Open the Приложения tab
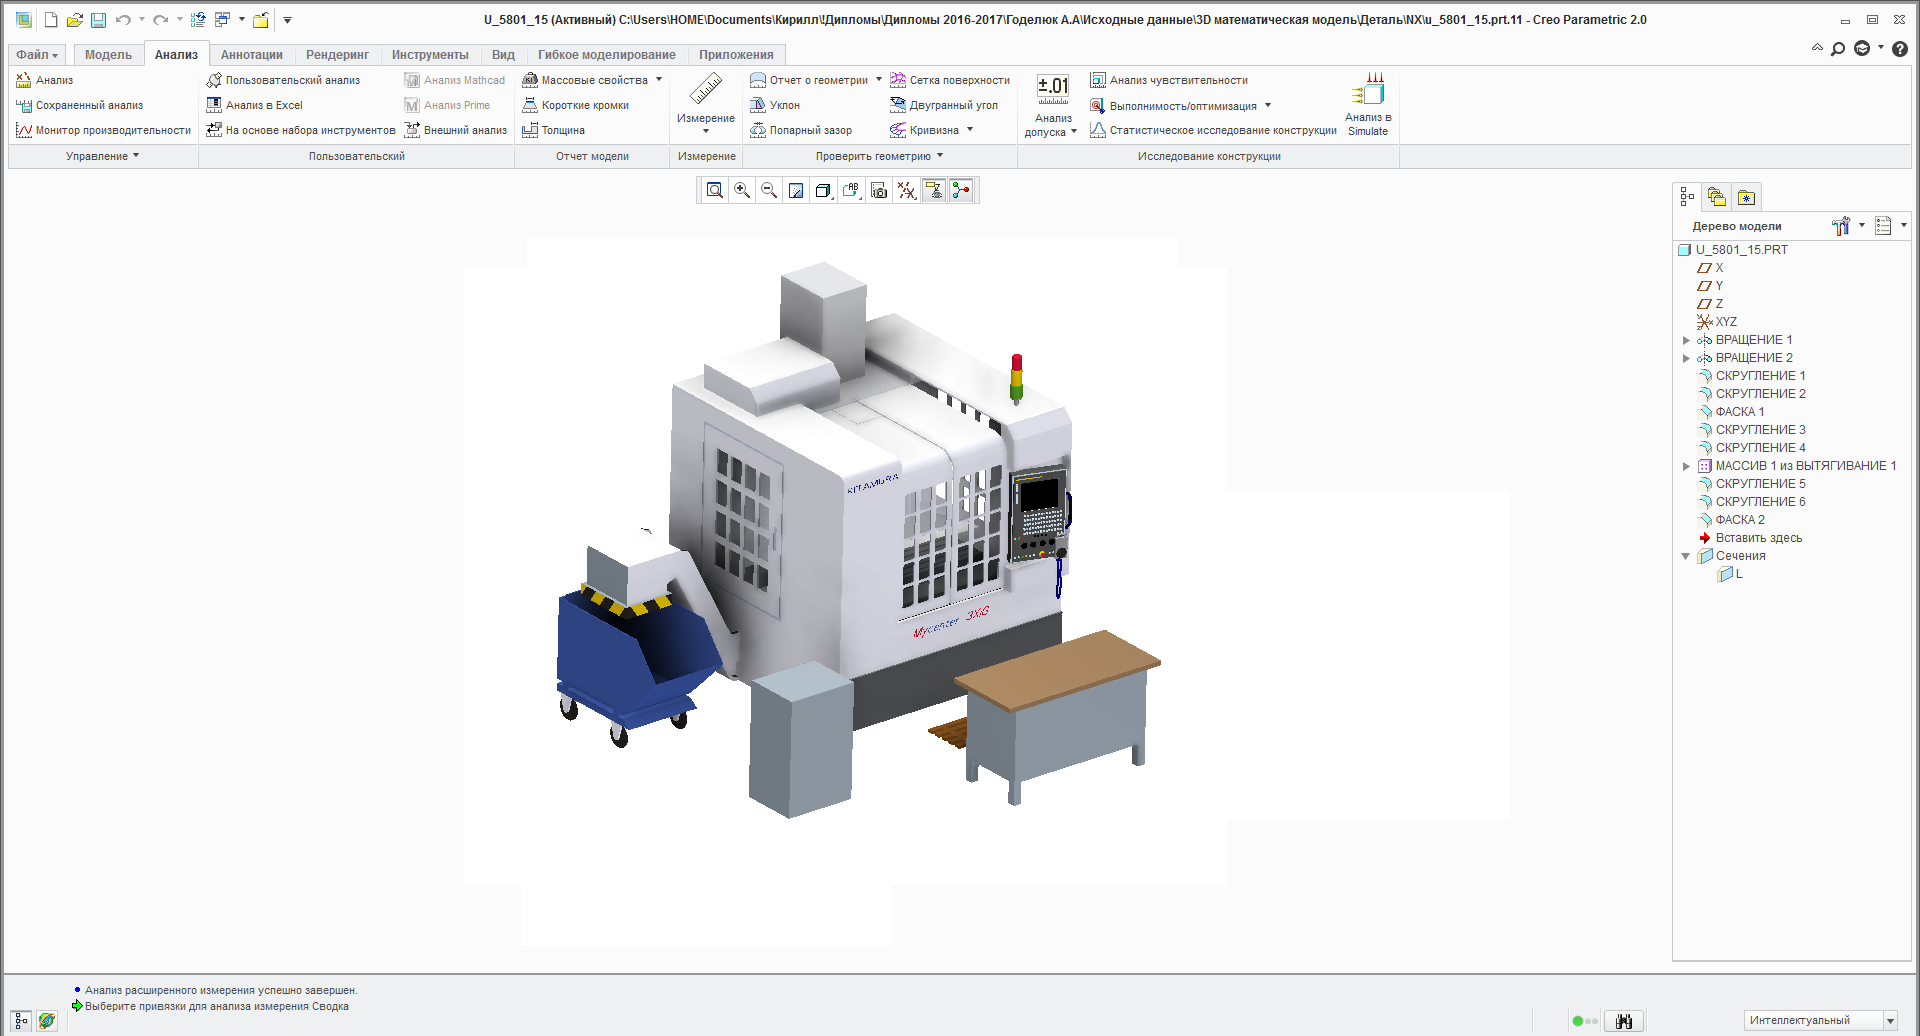The height and width of the screenshot is (1036, 1920). coord(736,55)
